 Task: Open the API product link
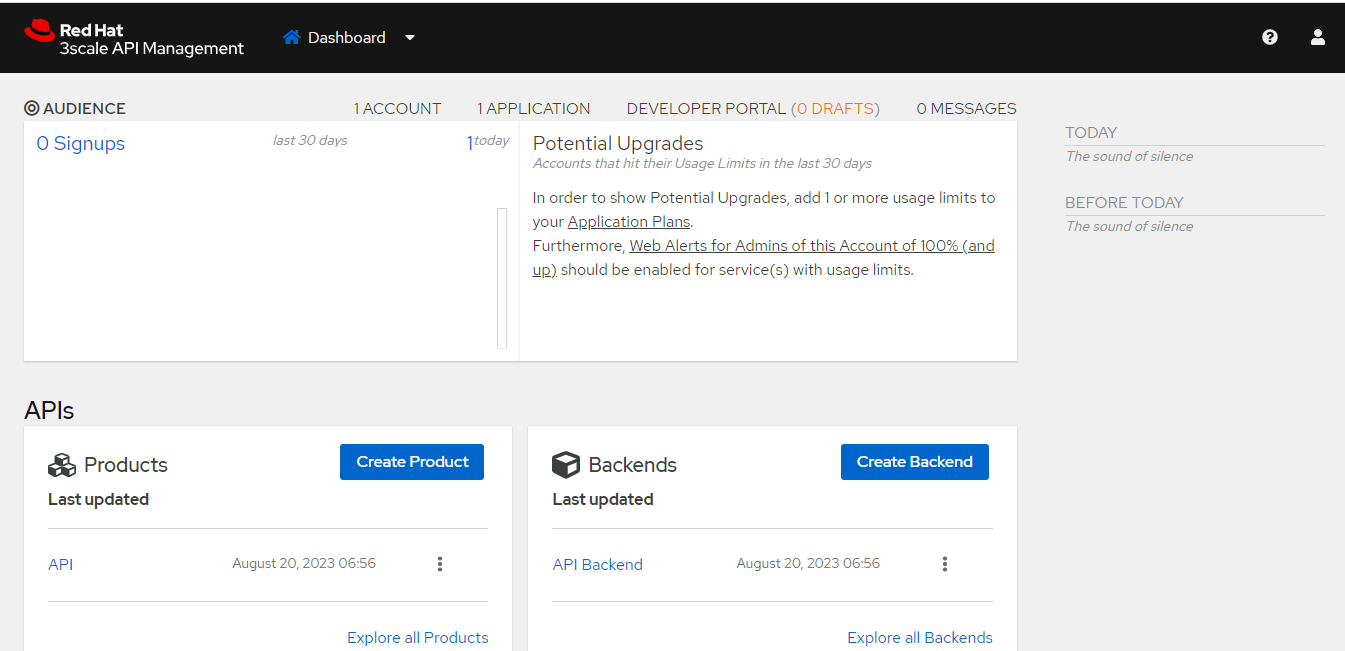[x=61, y=564]
